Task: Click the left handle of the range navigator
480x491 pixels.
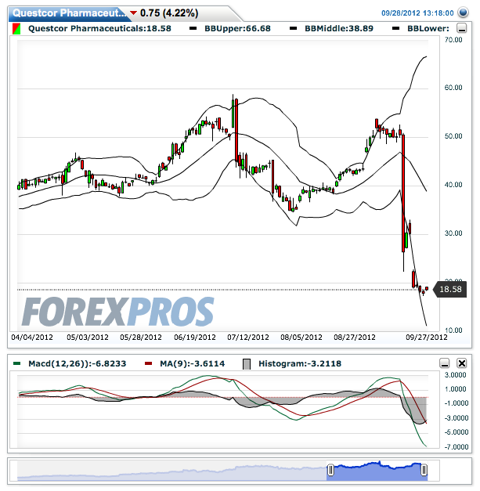Action: pos(331,470)
